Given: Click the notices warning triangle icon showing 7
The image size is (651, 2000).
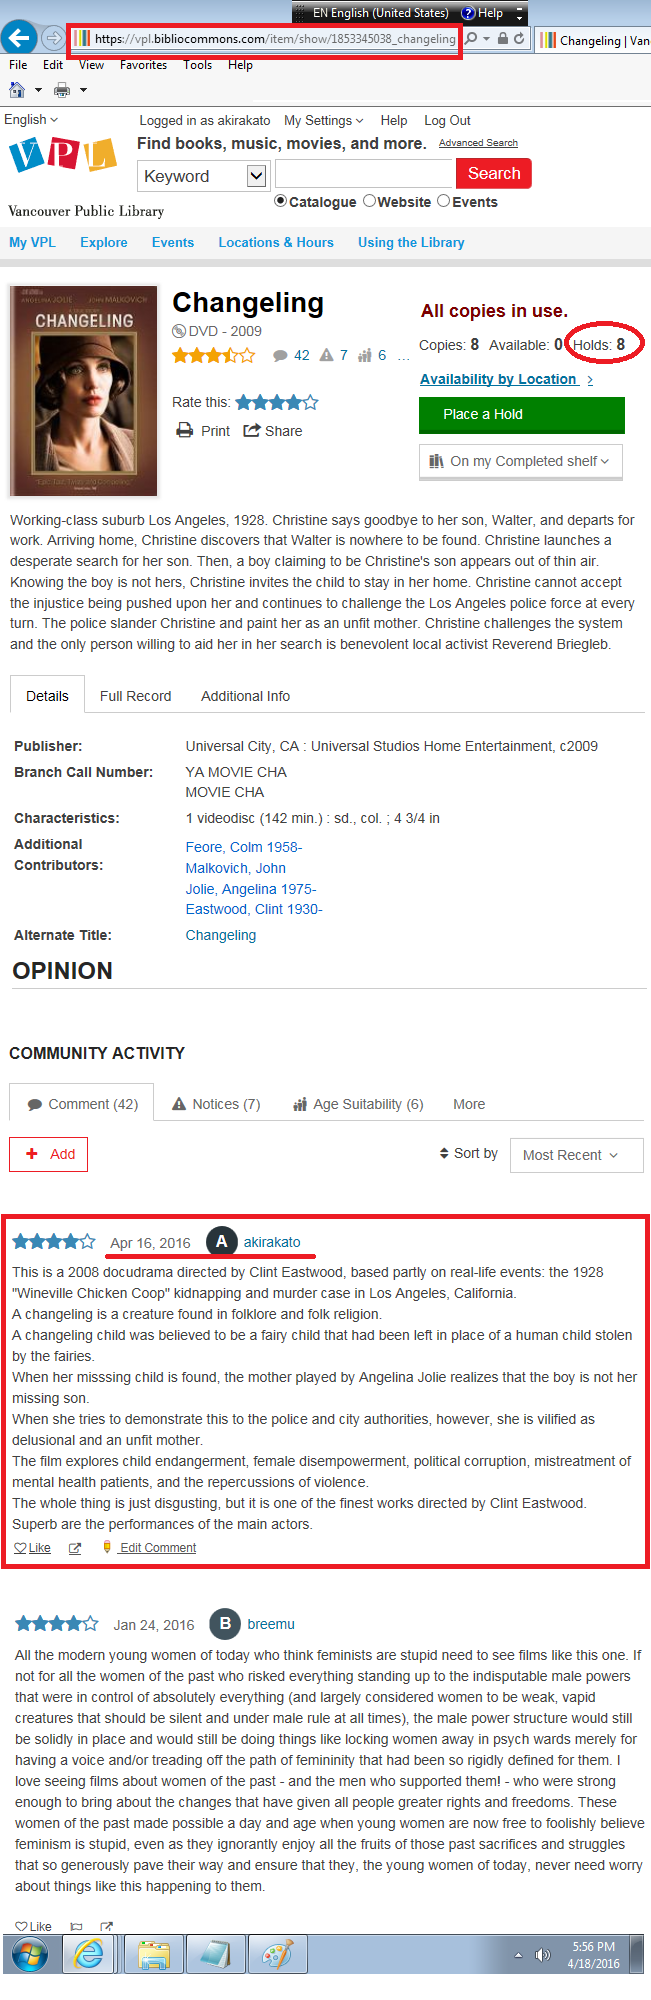Looking at the screenshot, I should pos(326,355).
